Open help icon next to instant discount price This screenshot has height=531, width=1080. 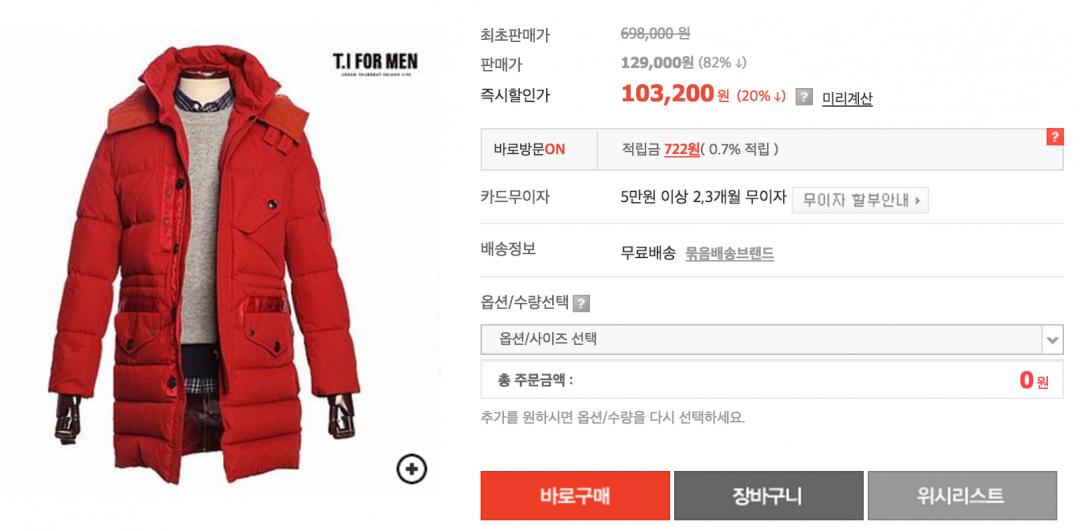[x=804, y=97]
